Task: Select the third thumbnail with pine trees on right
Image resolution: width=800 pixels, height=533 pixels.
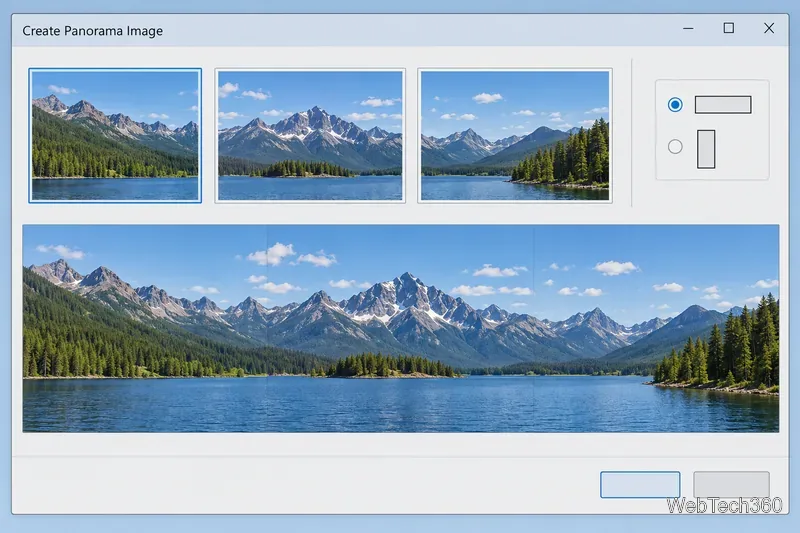Action: coord(515,136)
